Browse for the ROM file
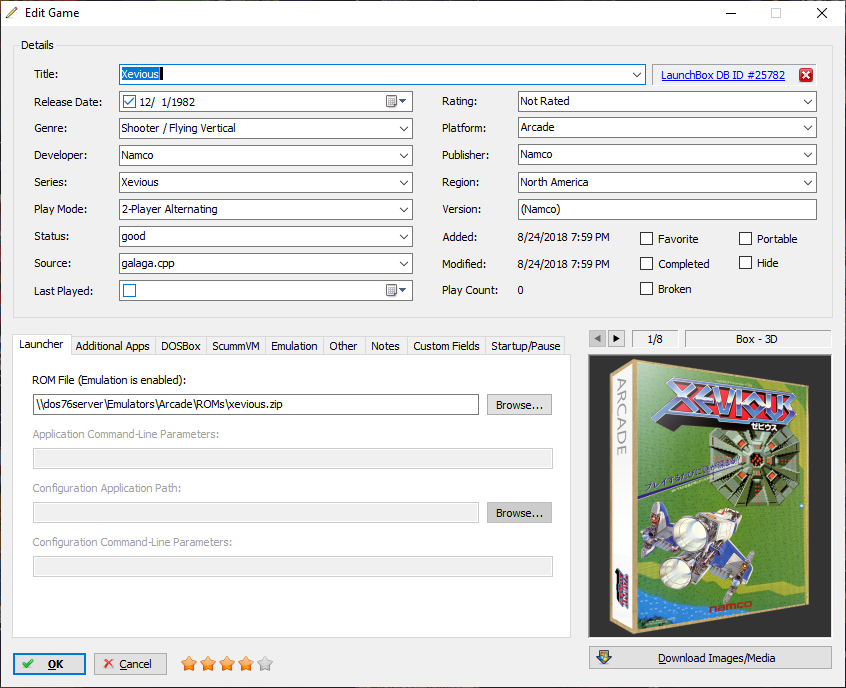 click(x=519, y=405)
